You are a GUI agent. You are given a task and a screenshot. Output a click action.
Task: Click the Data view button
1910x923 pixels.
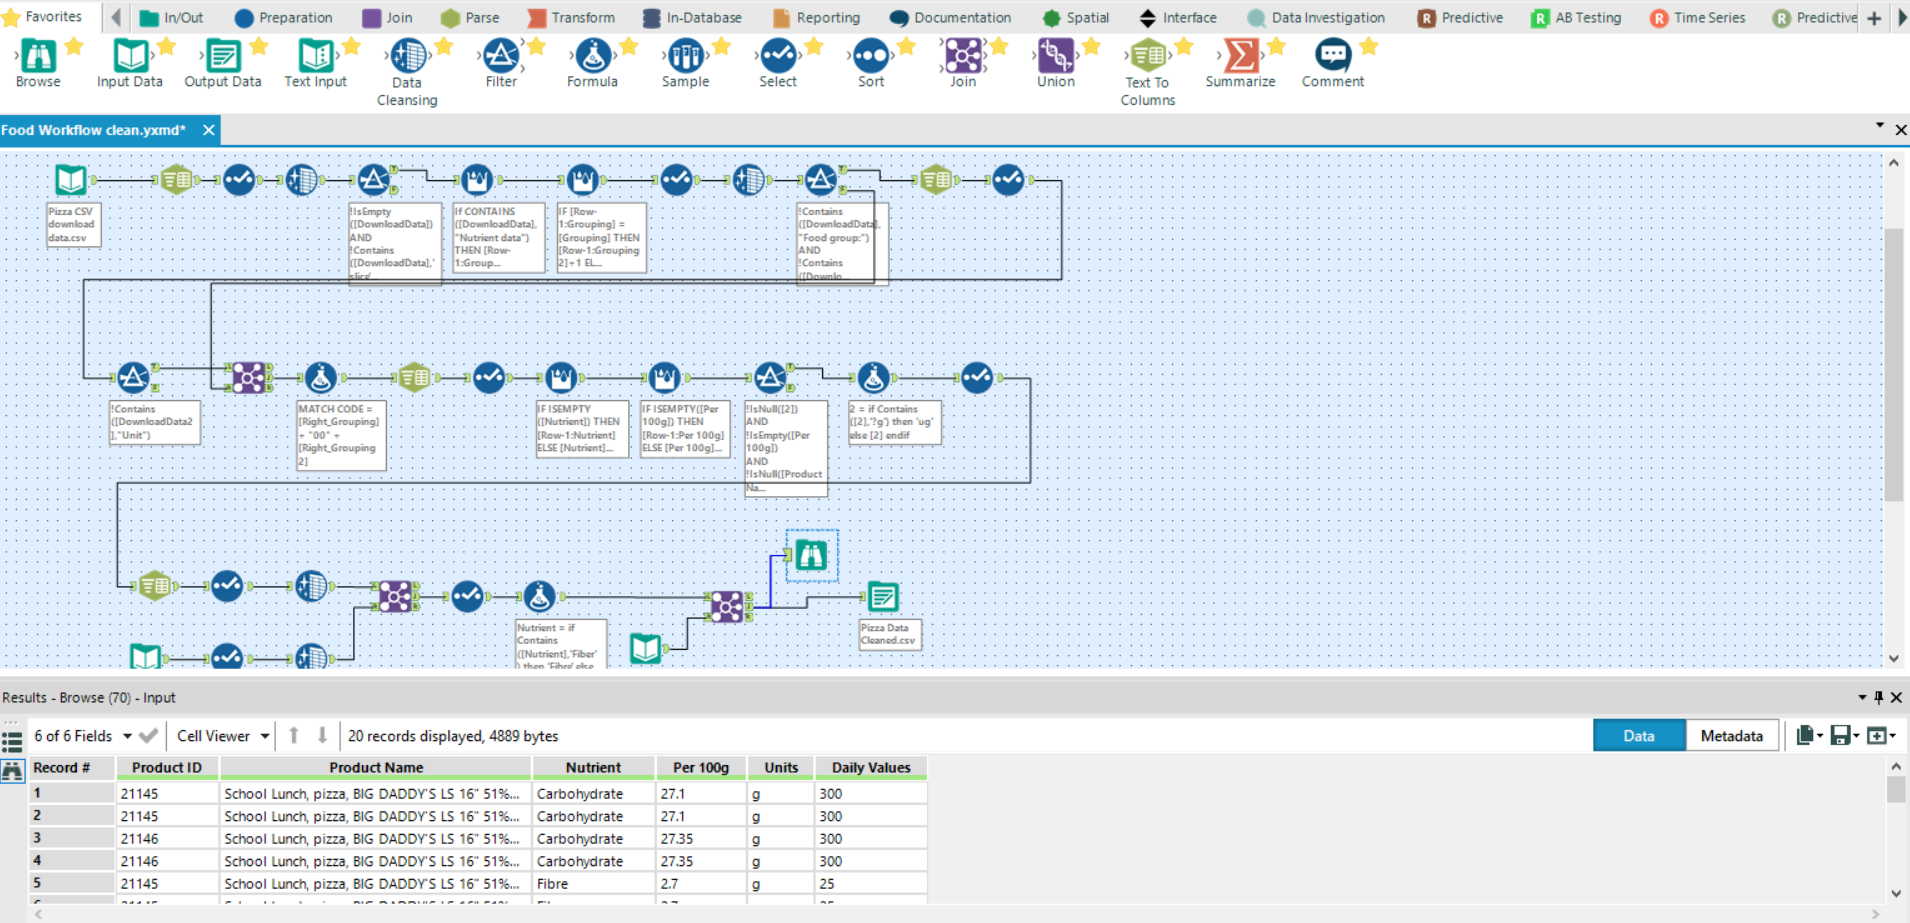1638,736
